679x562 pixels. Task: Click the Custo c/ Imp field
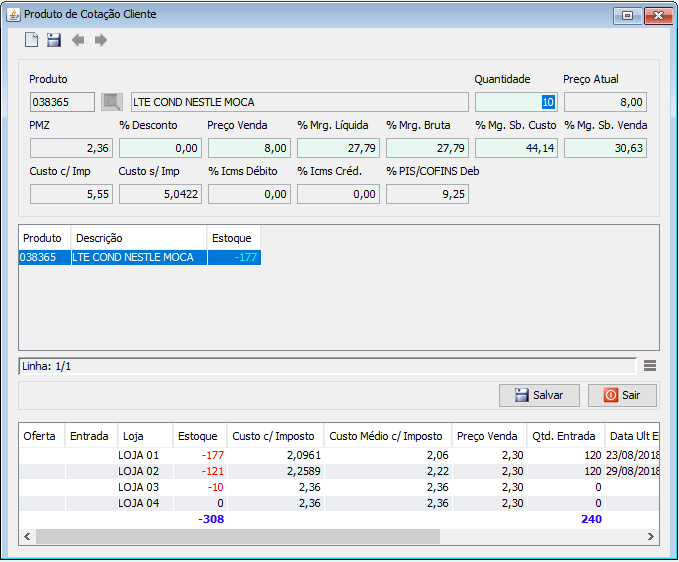pyautogui.click(x=71, y=194)
